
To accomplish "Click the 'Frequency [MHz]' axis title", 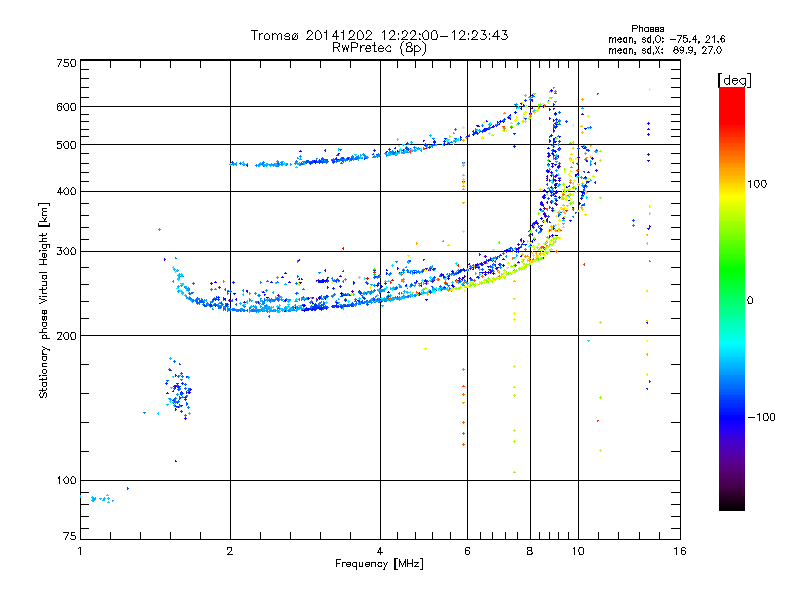I will click(379, 564).
